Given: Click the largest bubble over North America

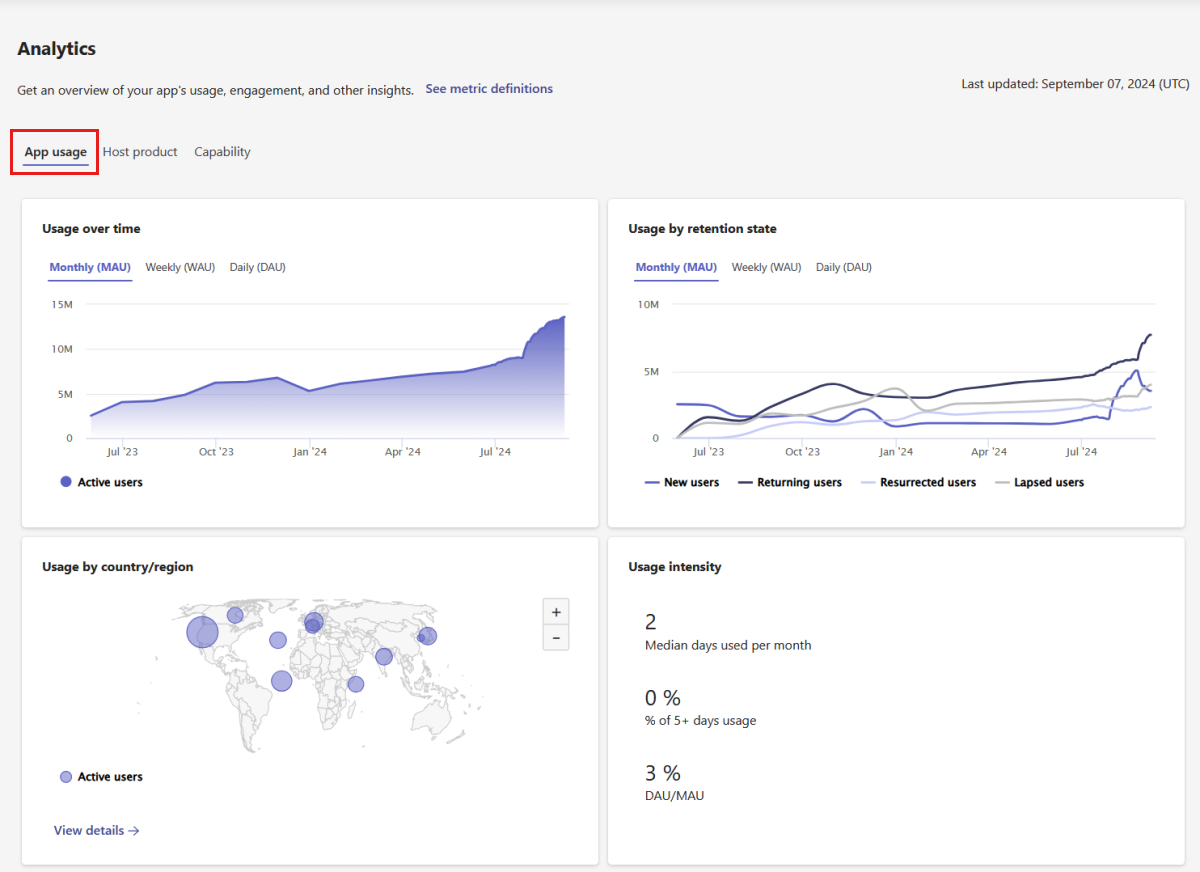Looking at the screenshot, I should 202,632.
